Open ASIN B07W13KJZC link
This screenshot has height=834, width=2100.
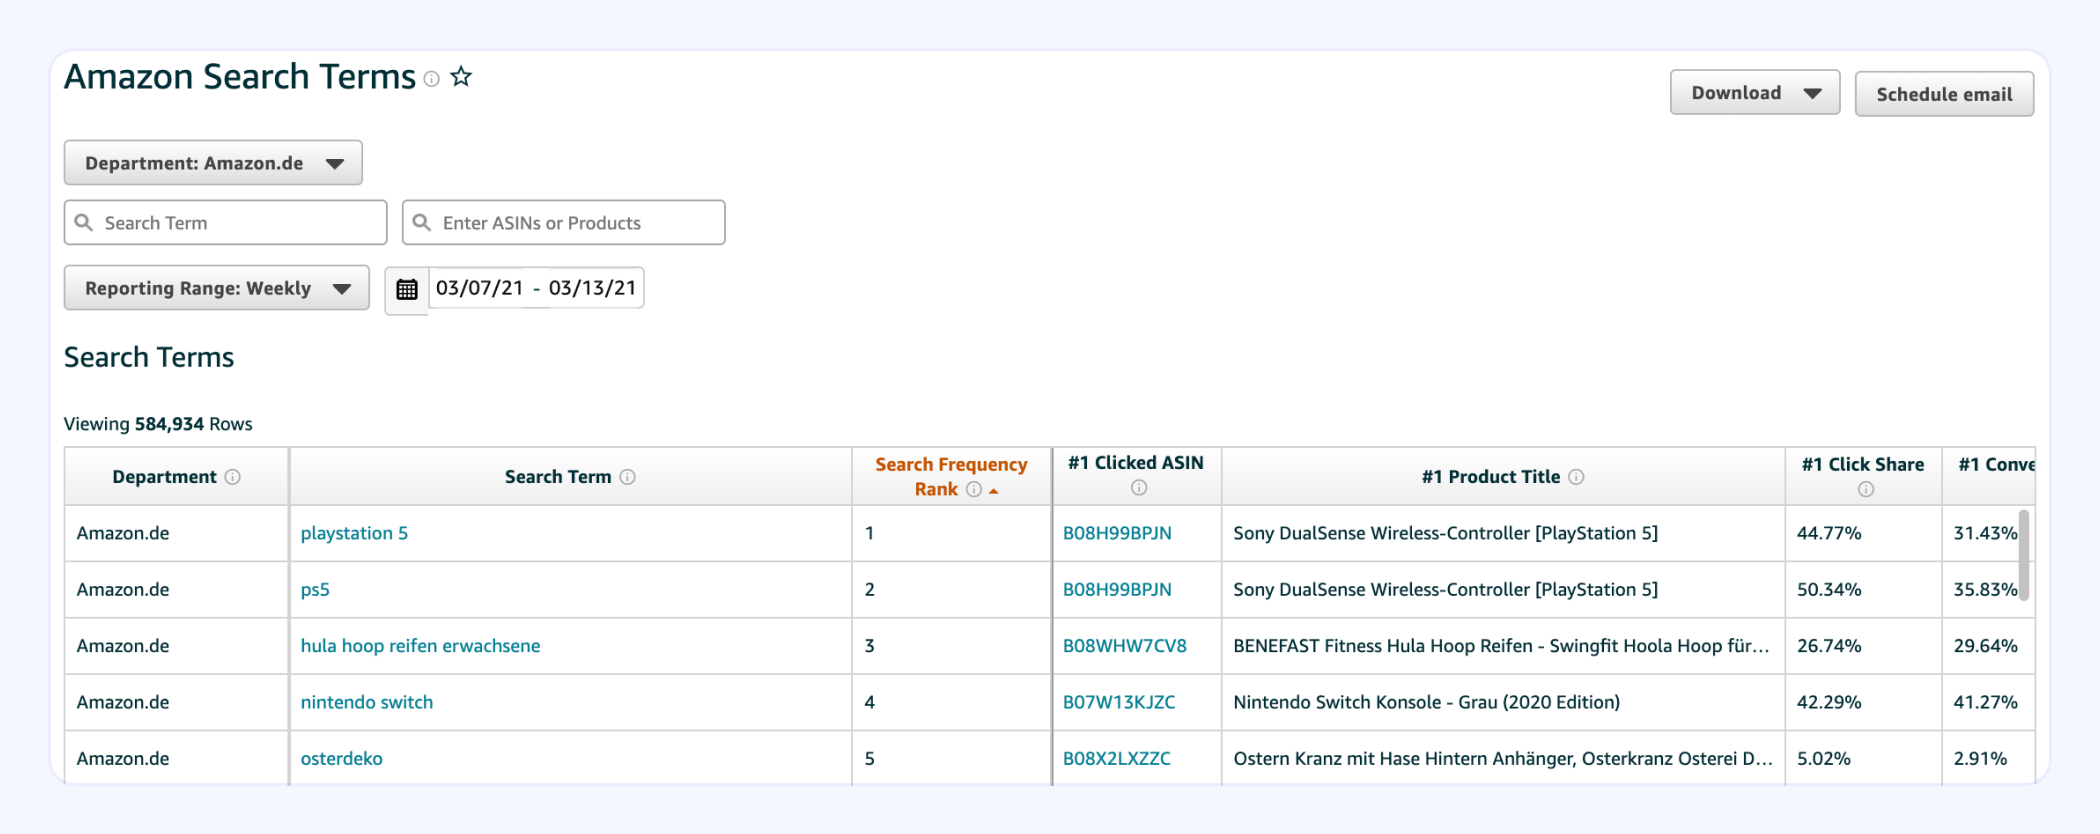1119,702
